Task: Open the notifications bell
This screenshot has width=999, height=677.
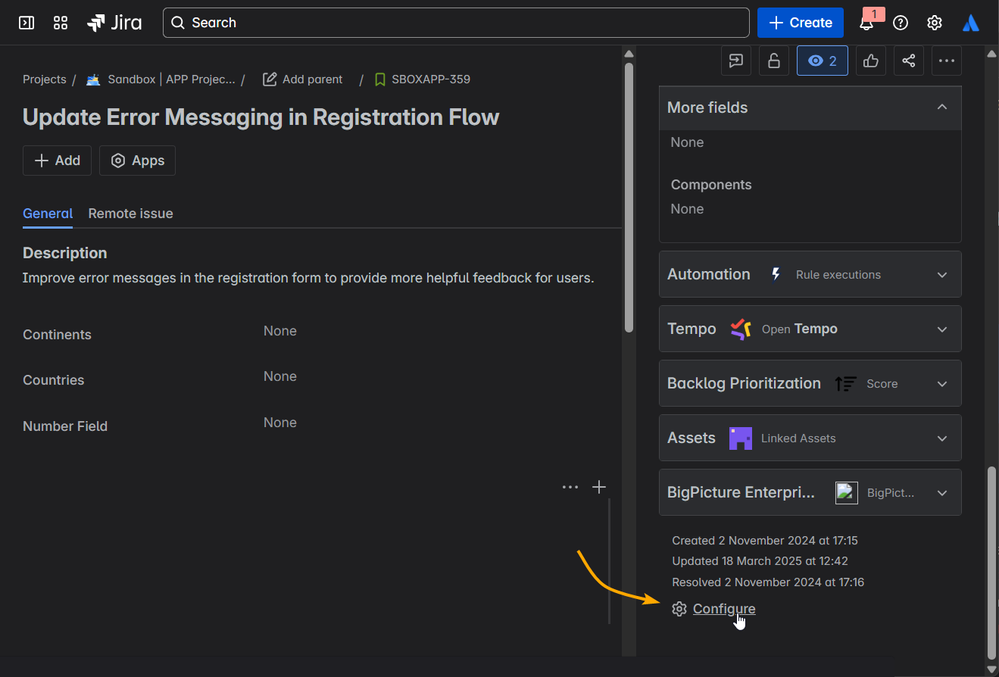Action: point(866,23)
